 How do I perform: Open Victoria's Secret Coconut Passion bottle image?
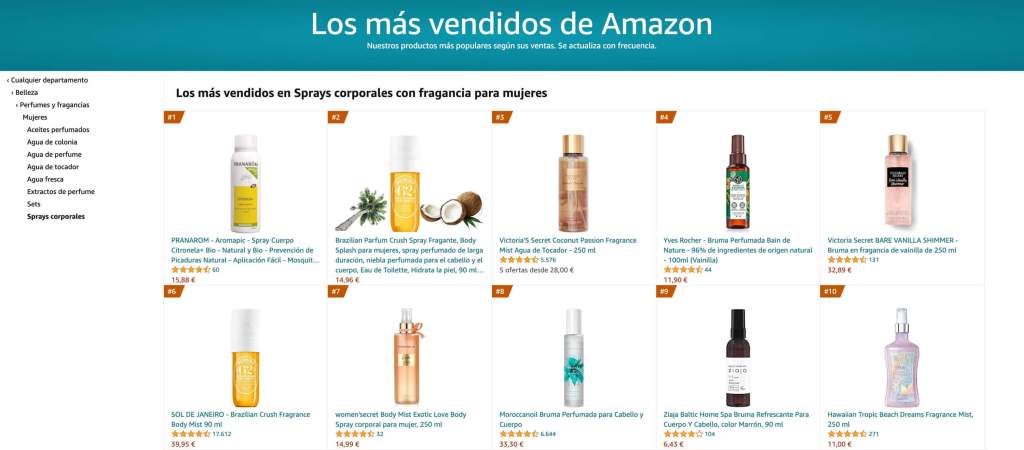[x=573, y=184]
